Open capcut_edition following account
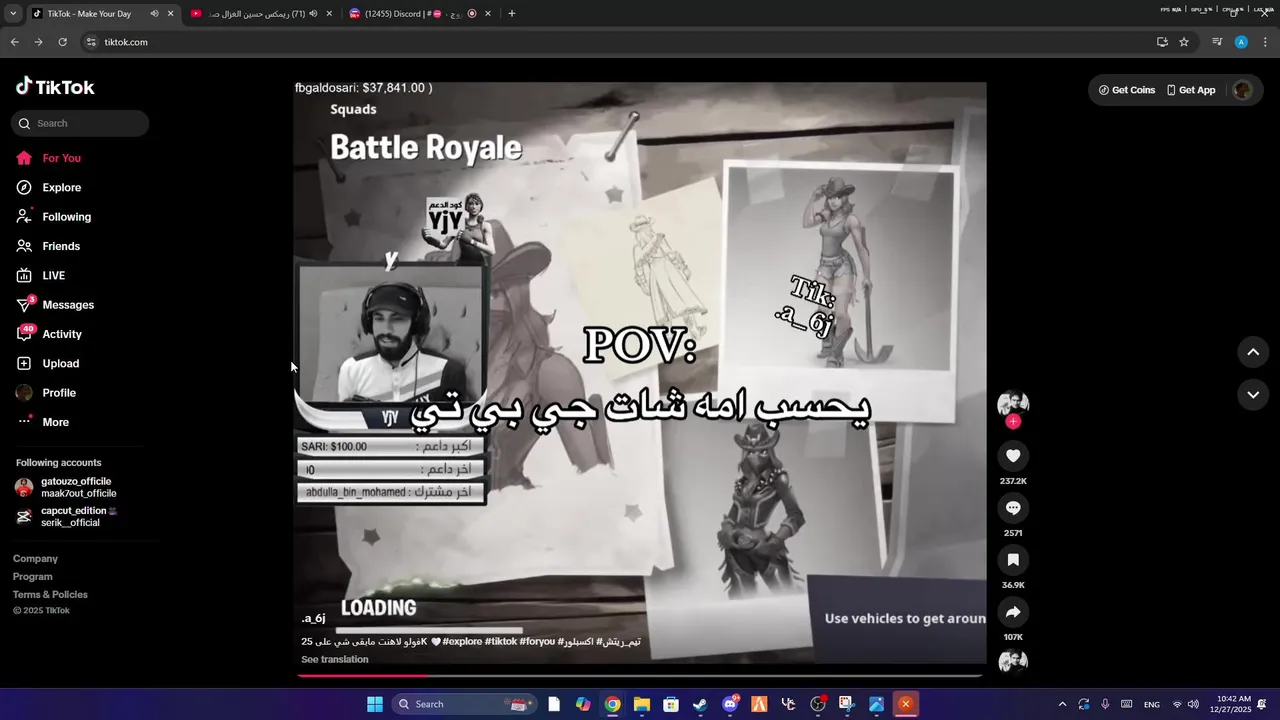 pyautogui.click(x=66, y=516)
